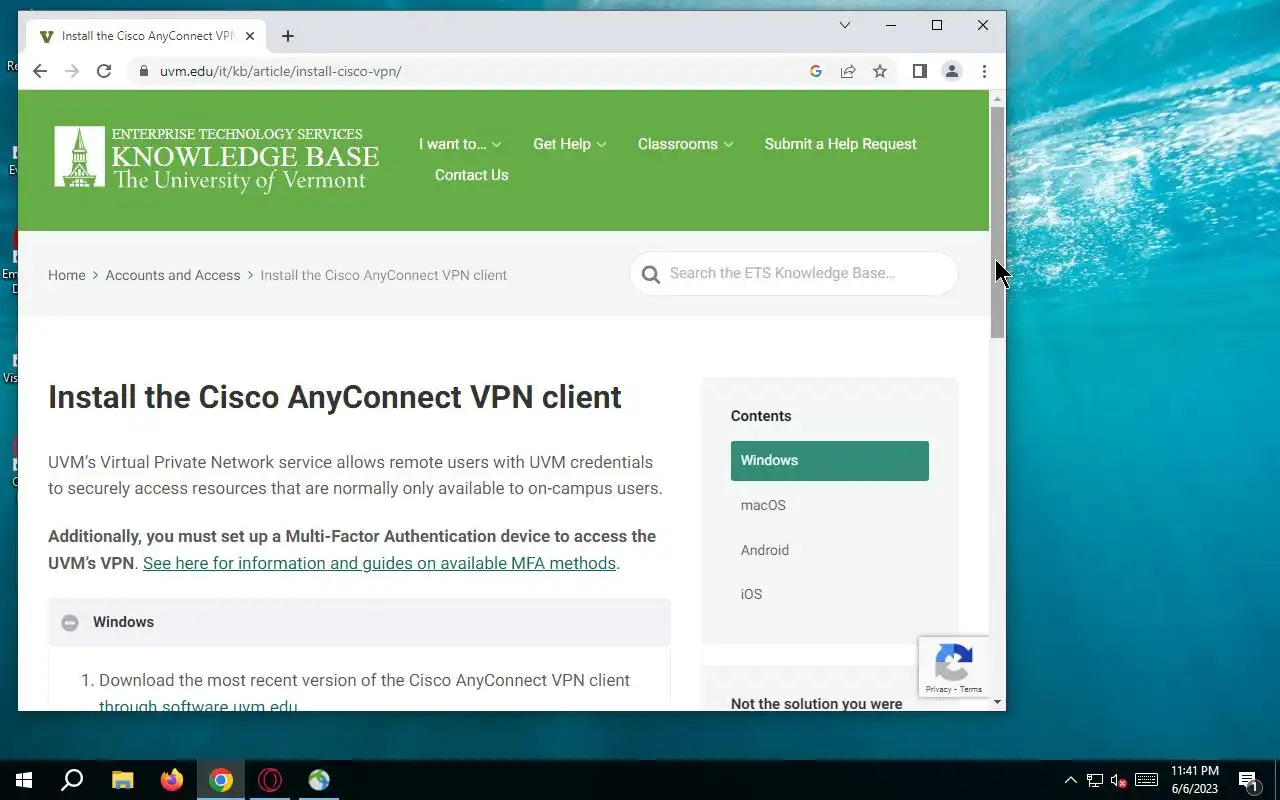
Task: Click the globe app in taskbar
Action: (319, 780)
